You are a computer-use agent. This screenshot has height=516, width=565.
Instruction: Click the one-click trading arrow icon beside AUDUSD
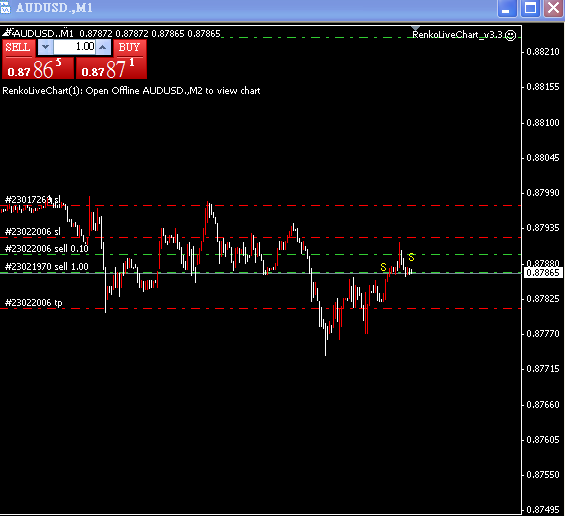(7, 33)
